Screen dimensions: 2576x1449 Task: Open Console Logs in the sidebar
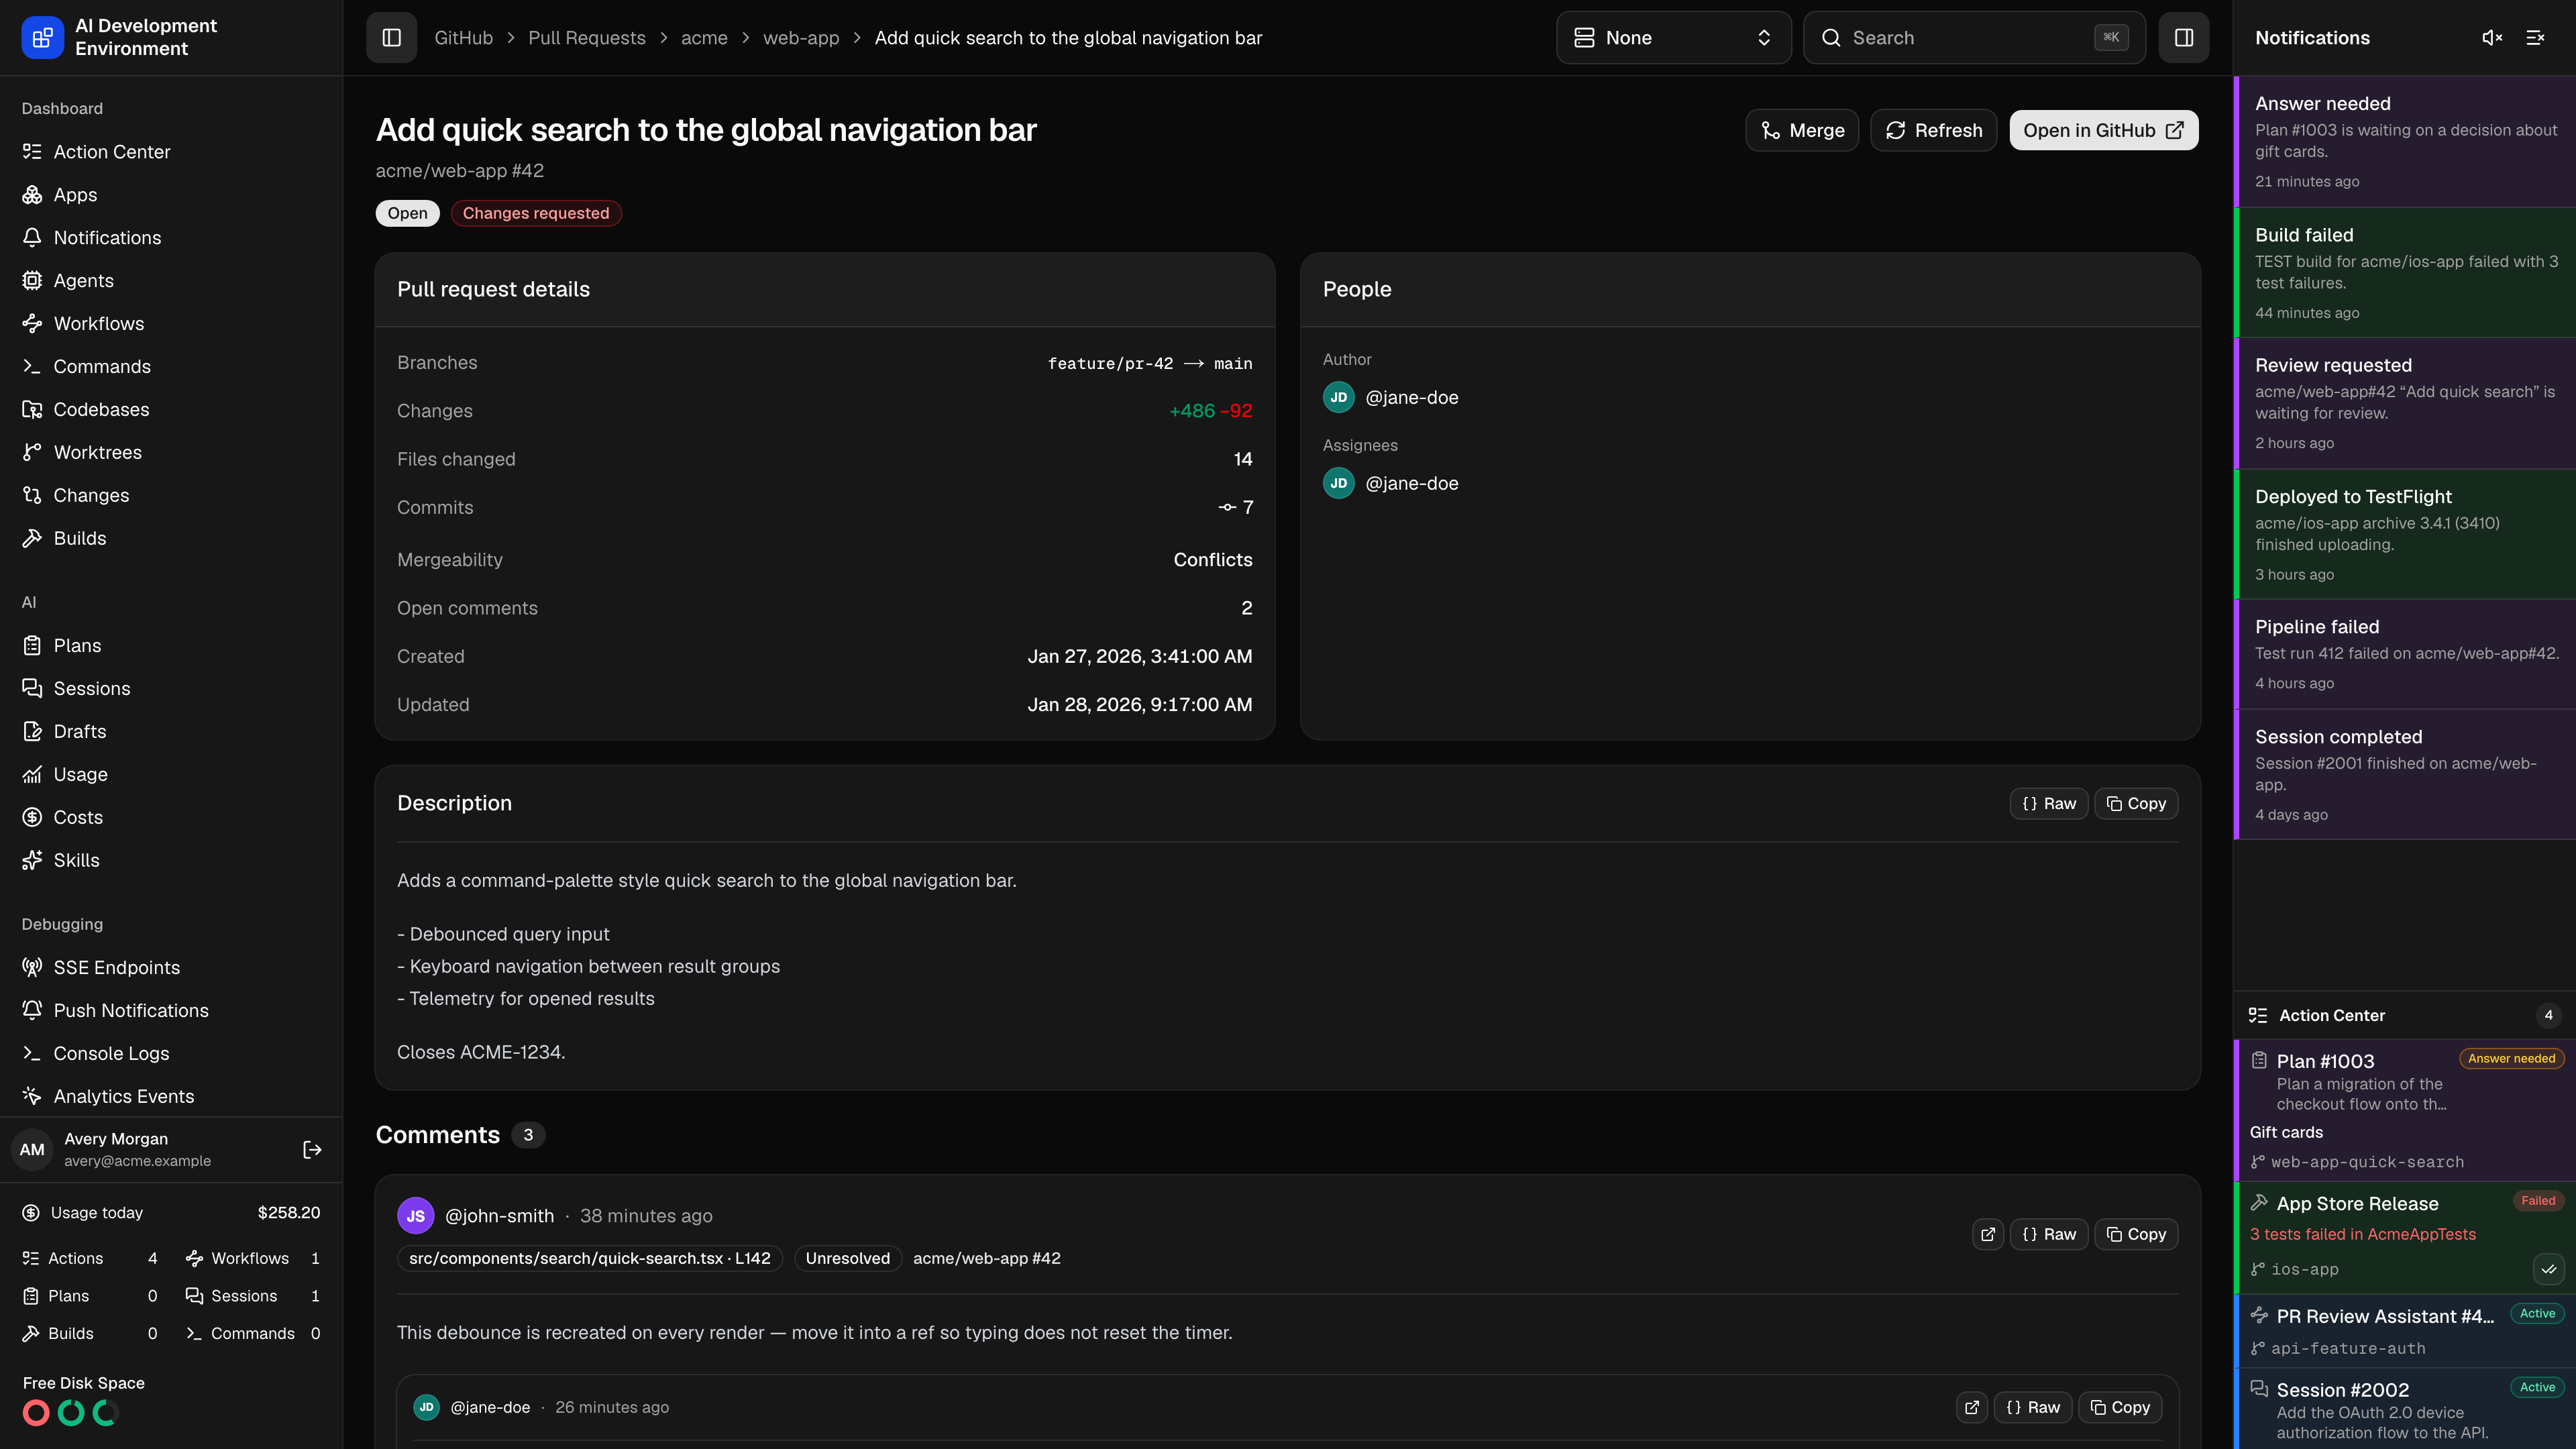171,1054
